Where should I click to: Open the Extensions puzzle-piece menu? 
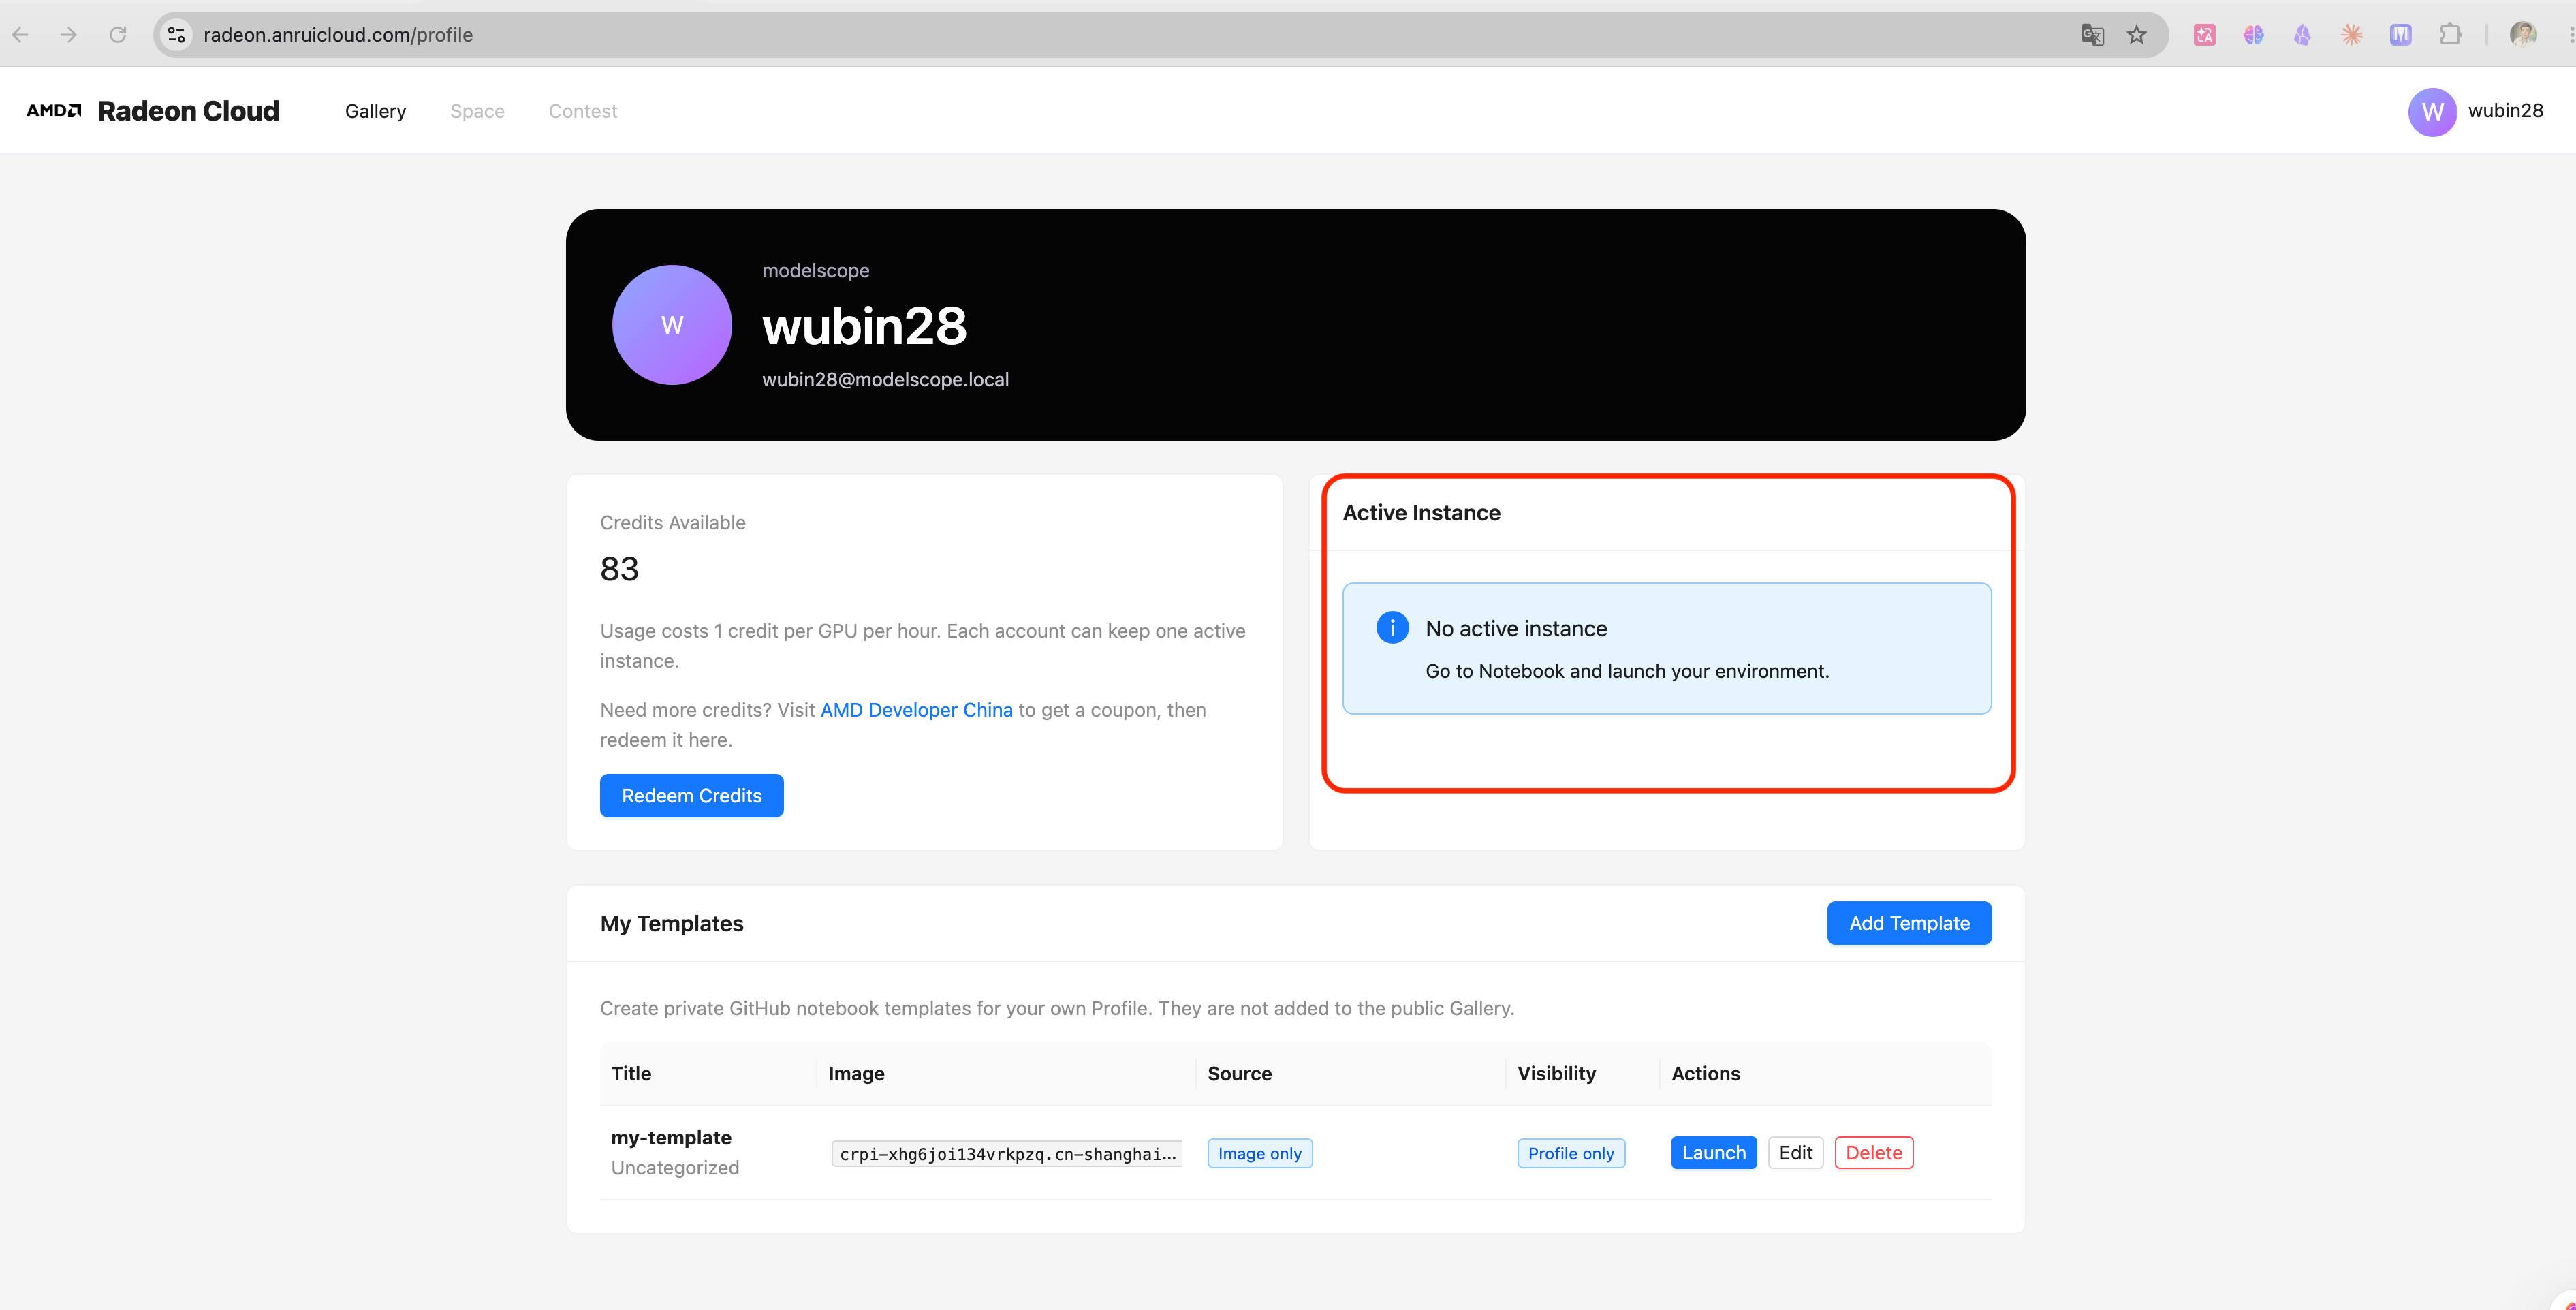tap(2450, 35)
